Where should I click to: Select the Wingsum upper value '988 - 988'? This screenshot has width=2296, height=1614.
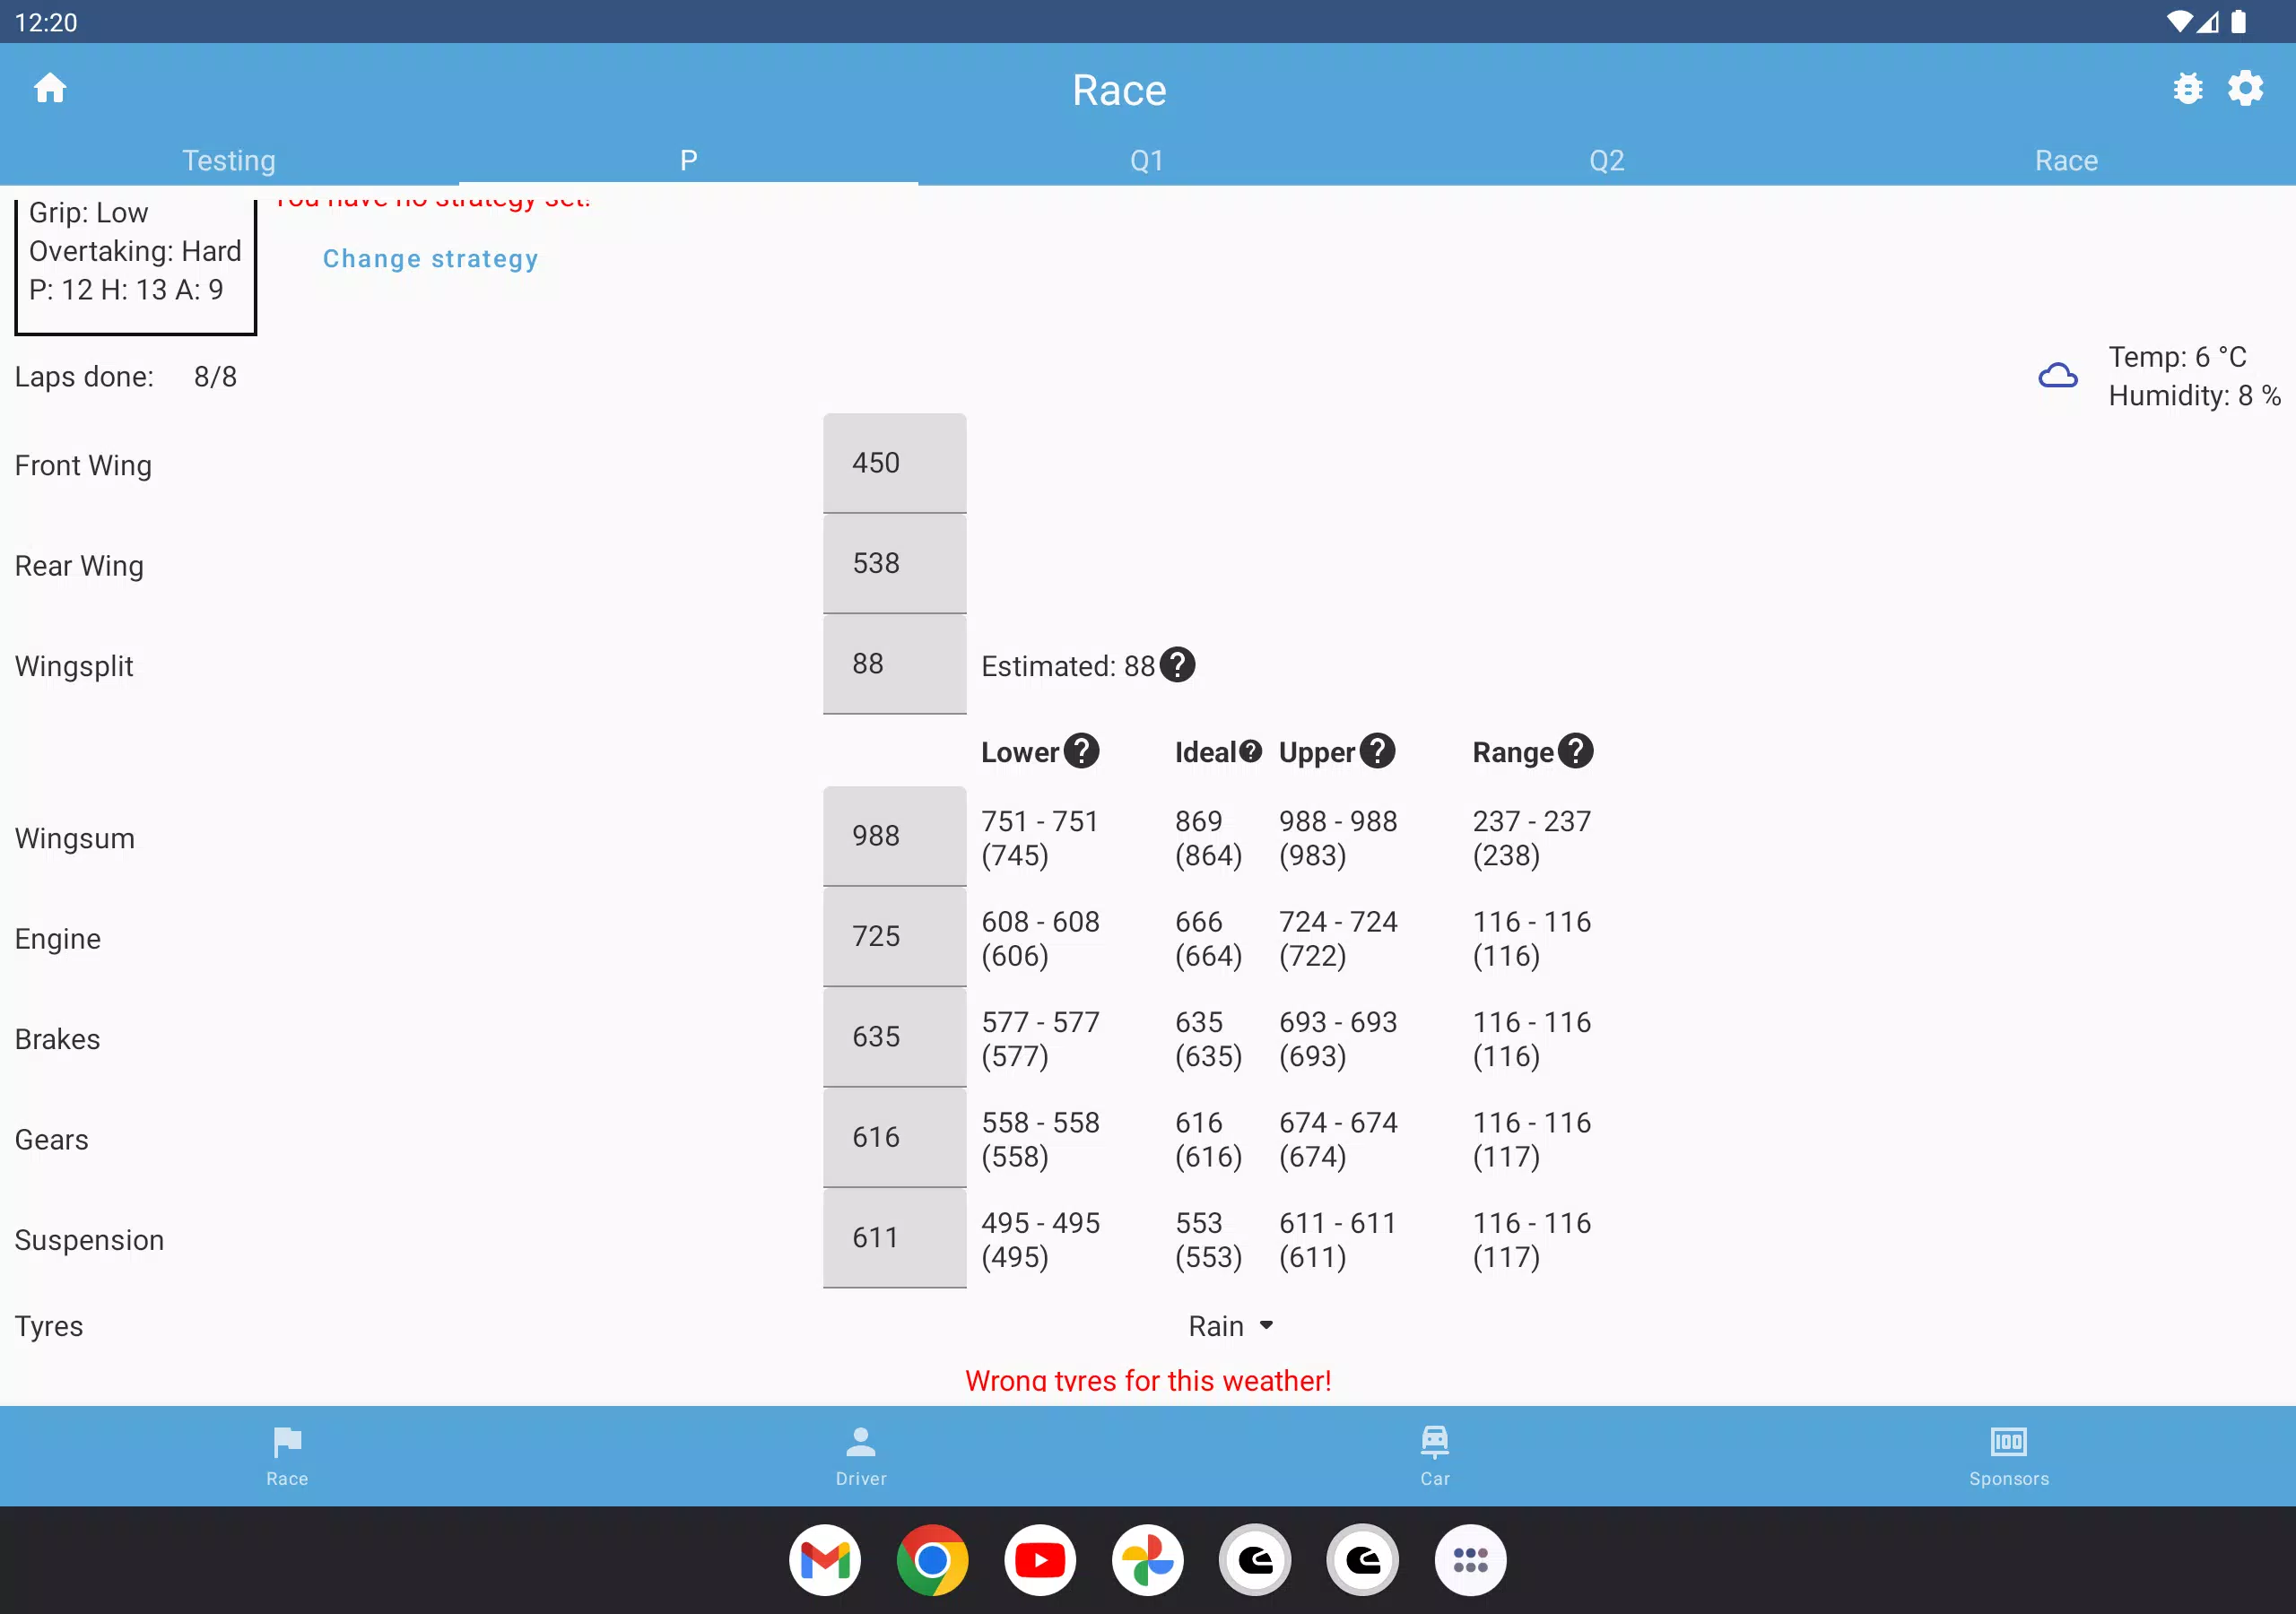(x=1338, y=821)
